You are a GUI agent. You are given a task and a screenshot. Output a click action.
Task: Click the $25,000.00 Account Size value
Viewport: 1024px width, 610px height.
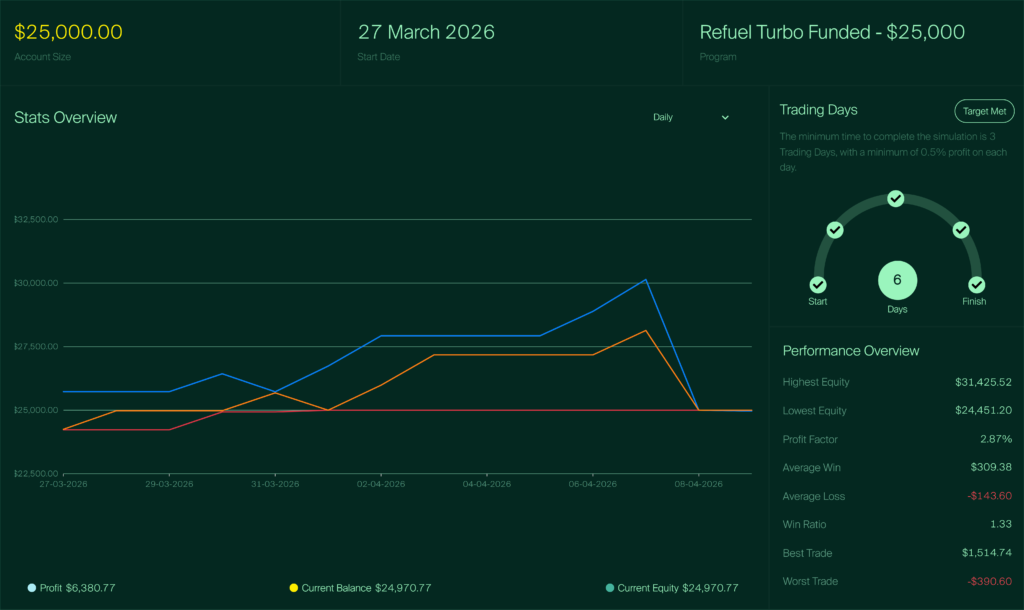(70, 32)
